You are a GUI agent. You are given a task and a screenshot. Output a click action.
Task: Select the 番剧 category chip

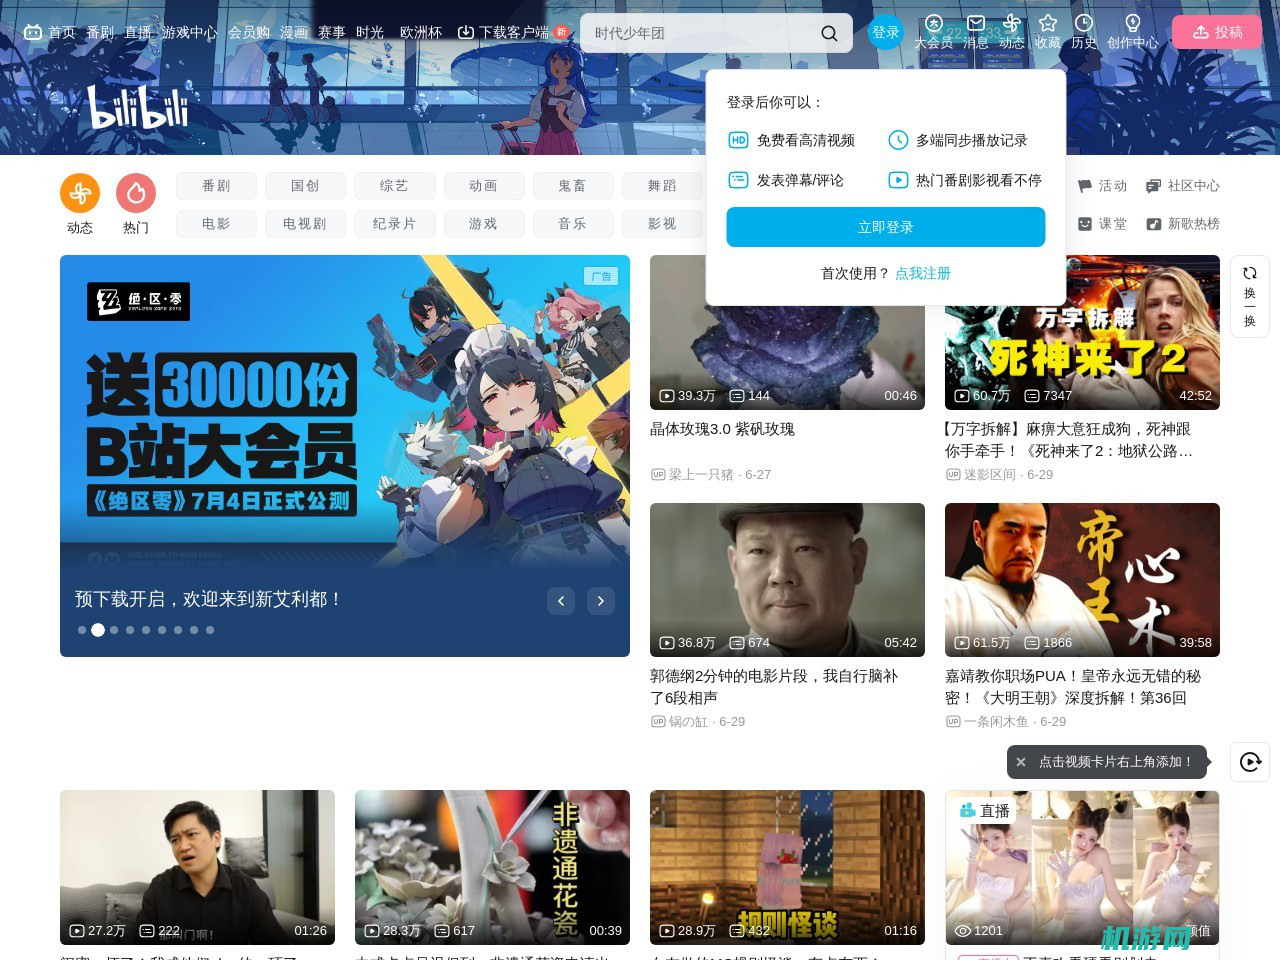pyautogui.click(x=216, y=186)
